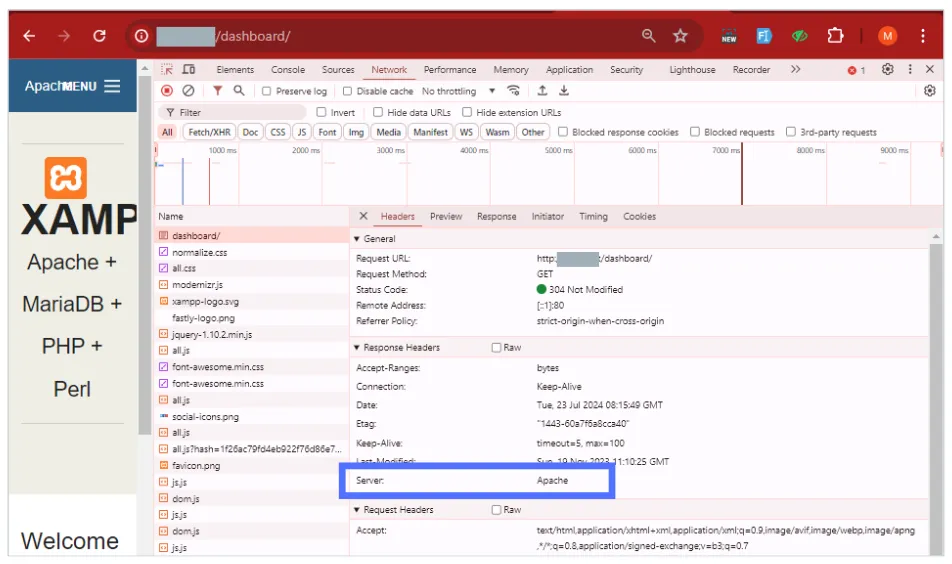Open Network panel settings gear
The width and height of the screenshot is (952, 564).
click(930, 90)
